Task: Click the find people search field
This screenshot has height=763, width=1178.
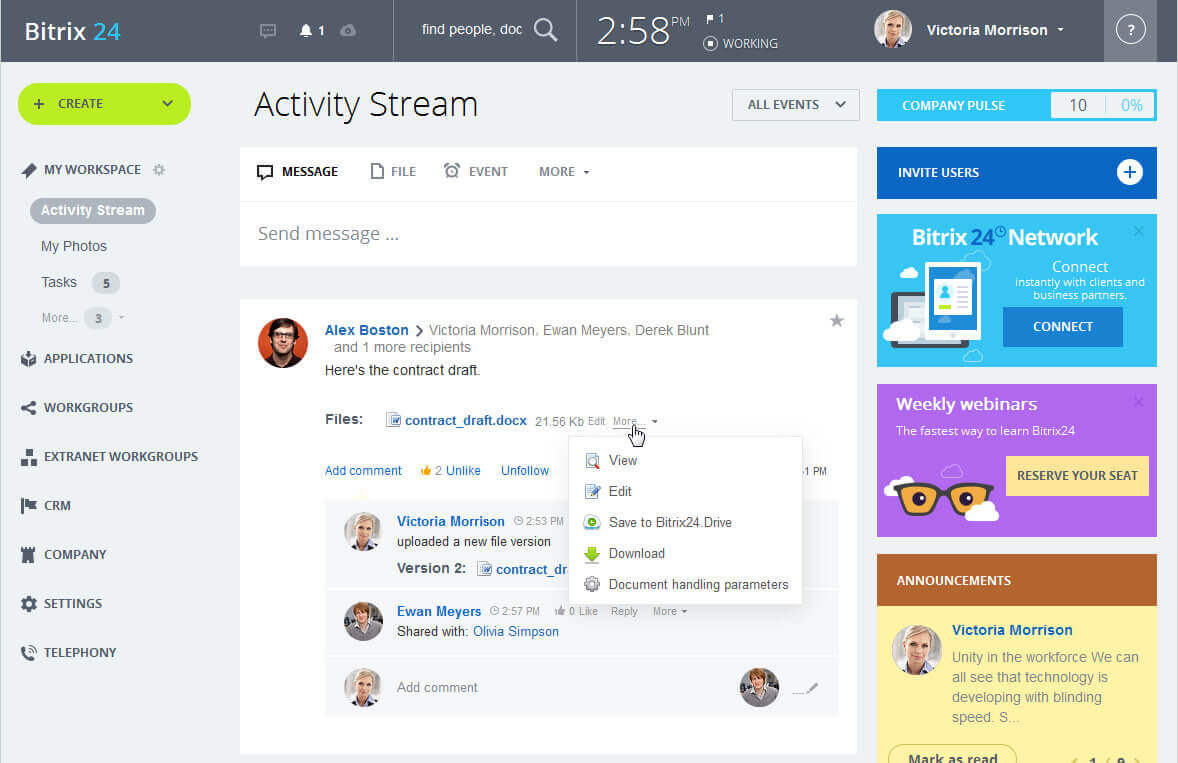Action: pyautogui.click(x=472, y=29)
